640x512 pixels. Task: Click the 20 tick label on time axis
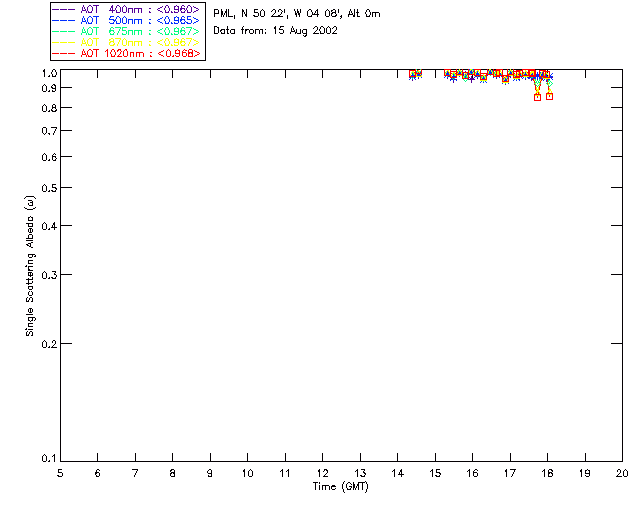click(x=621, y=472)
